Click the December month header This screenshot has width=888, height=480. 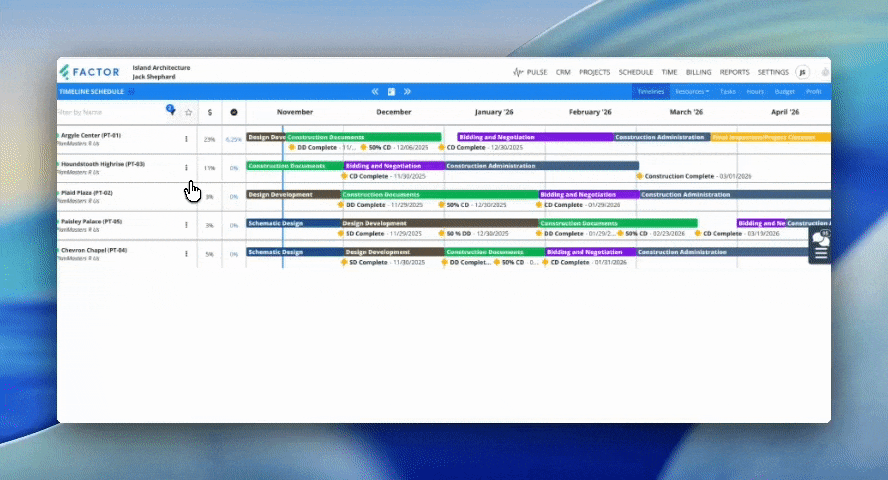pos(394,112)
